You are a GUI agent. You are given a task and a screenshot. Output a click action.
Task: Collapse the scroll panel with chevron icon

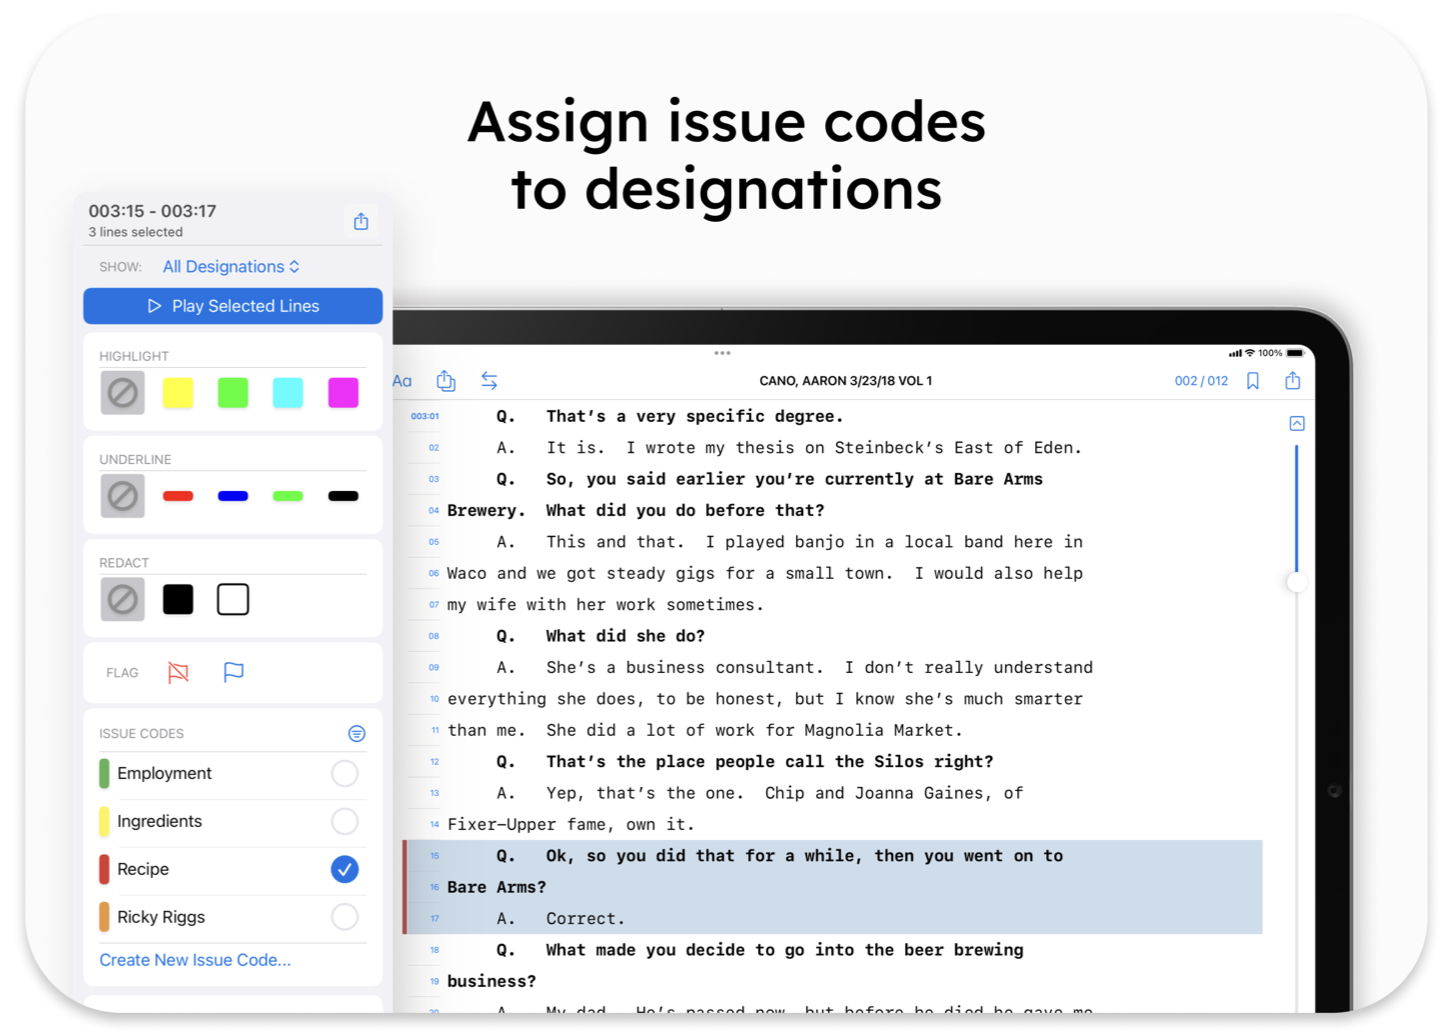tap(1297, 424)
